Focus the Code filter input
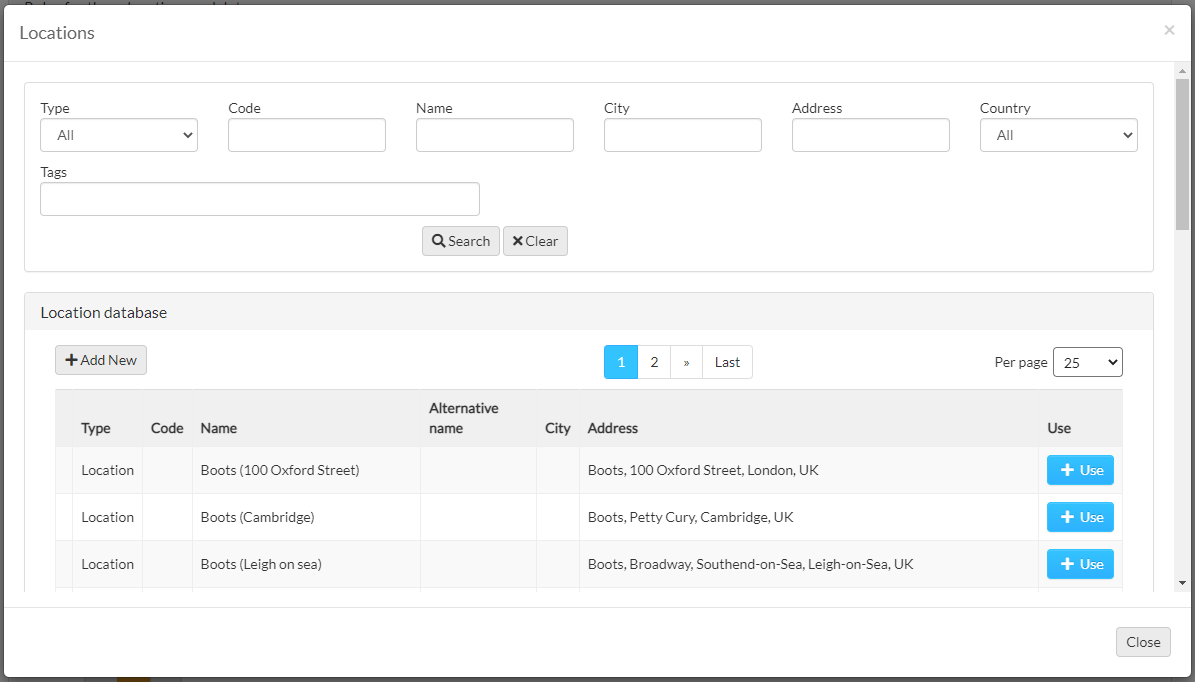 click(x=307, y=135)
